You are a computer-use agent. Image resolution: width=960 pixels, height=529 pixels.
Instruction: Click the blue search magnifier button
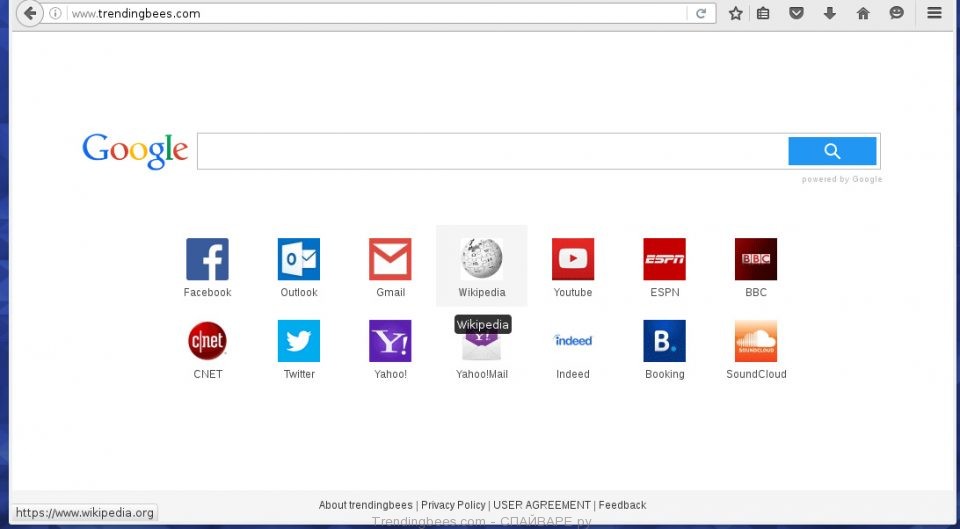click(x=832, y=151)
